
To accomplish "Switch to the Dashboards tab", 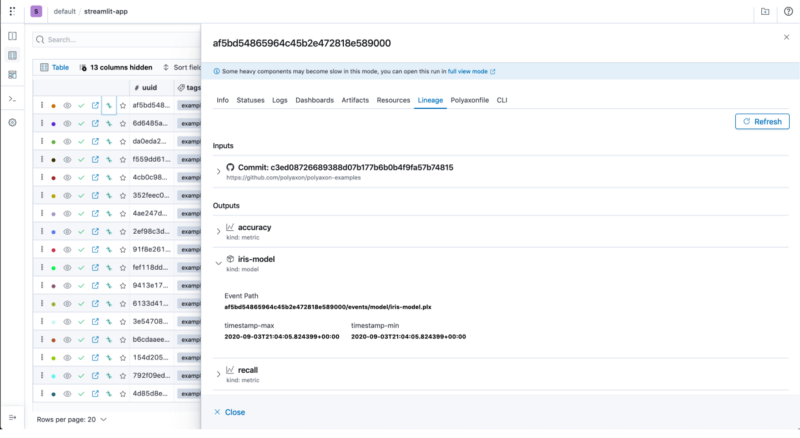I will pos(314,100).
